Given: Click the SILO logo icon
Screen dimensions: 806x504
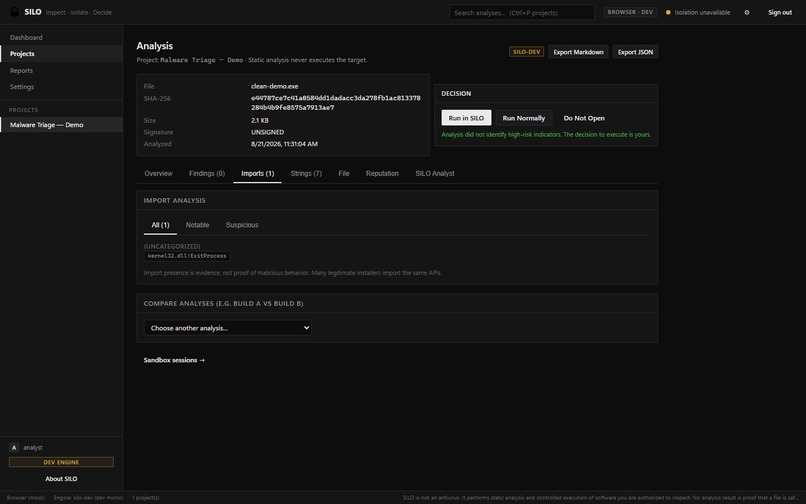Looking at the screenshot, I should 14,12.
